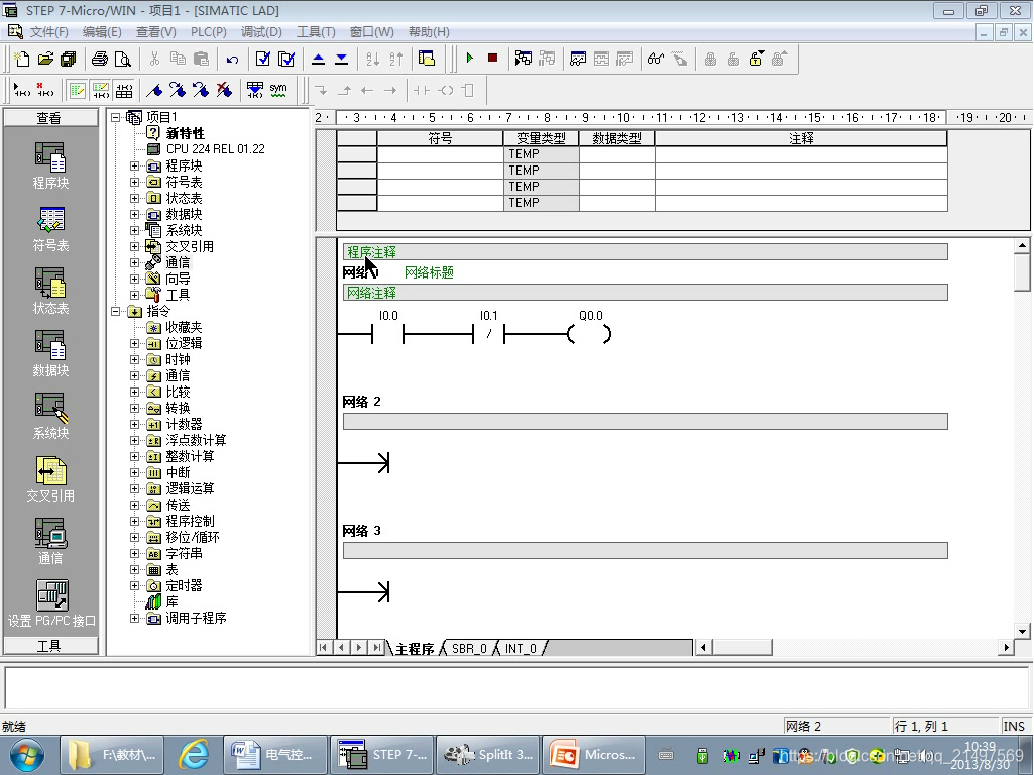Screen dimensions: 1034x775
Task: Select 新特性 in project tree
Action: 185,133
